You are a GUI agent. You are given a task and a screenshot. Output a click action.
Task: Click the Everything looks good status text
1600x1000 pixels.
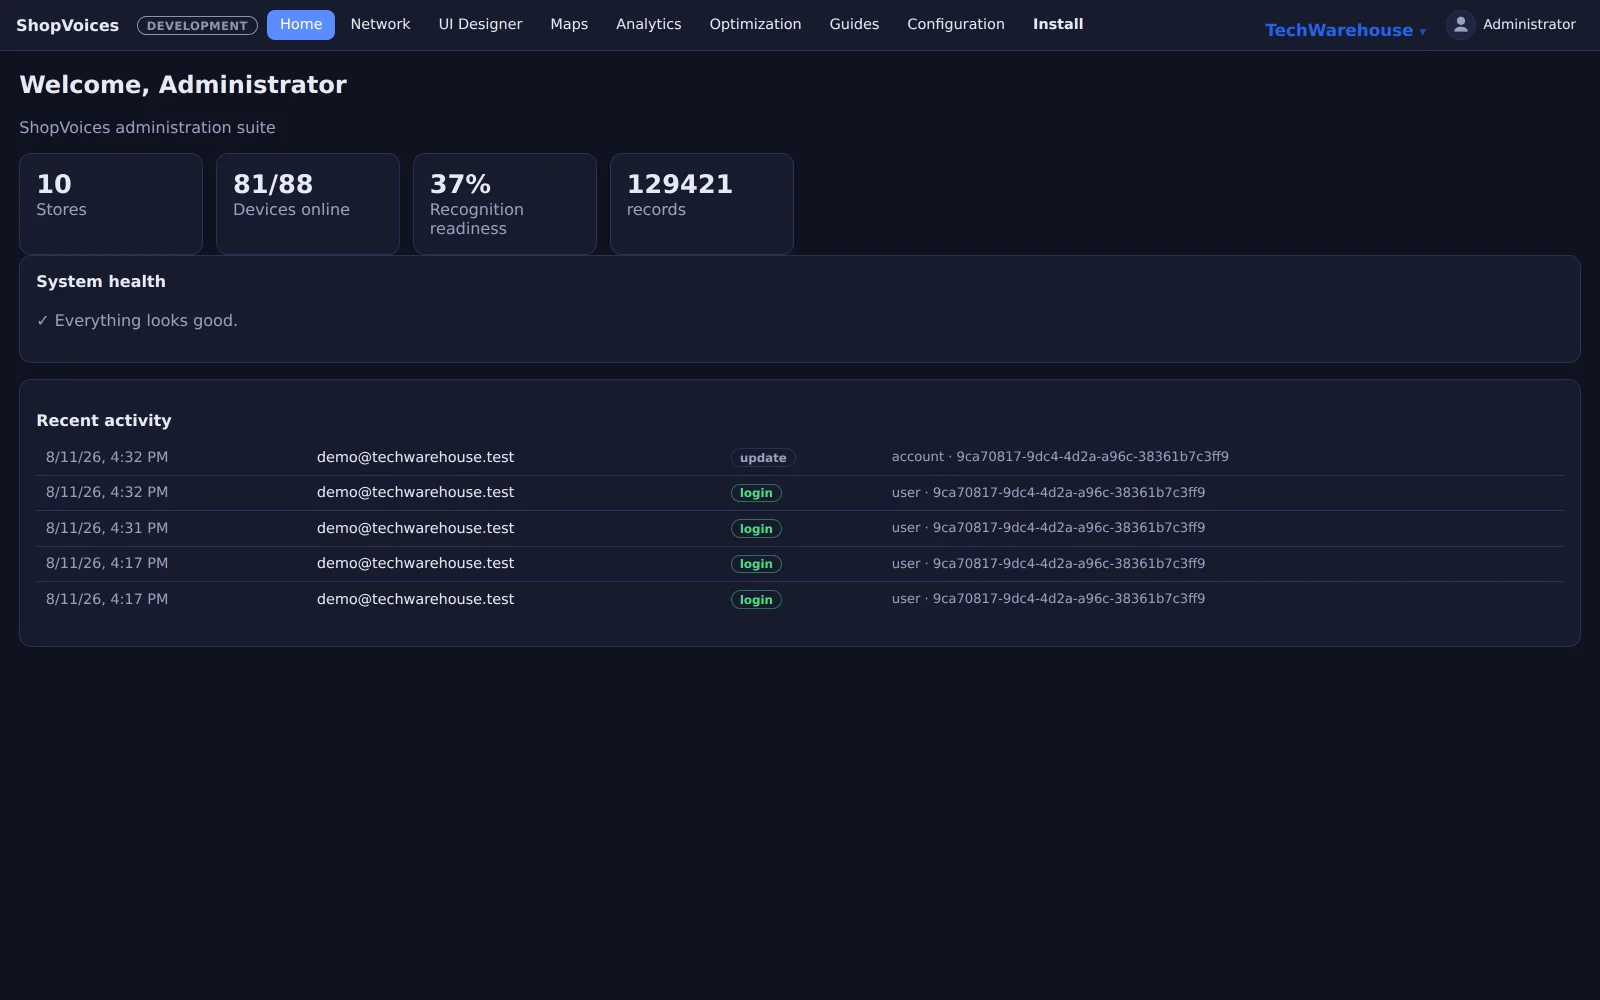click(137, 320)
